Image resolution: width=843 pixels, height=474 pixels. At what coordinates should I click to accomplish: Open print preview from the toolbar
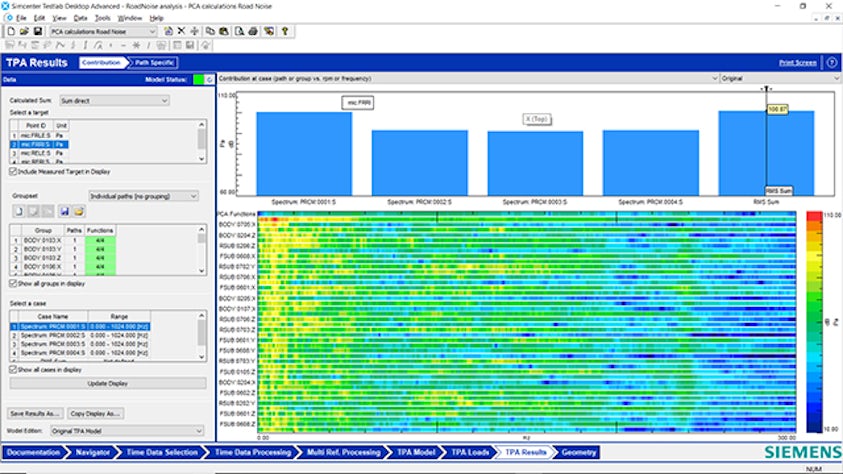[x=239, y=31]
